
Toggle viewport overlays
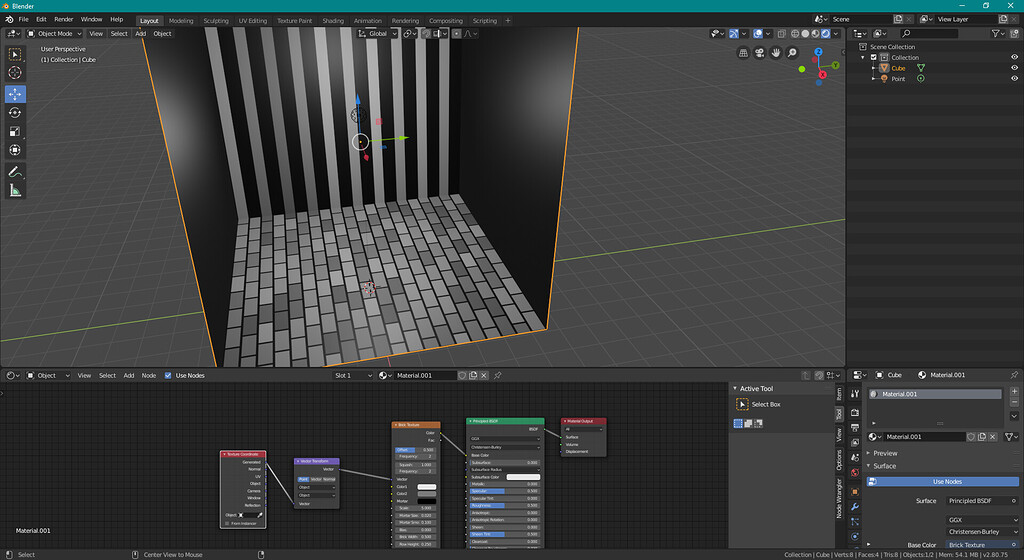coord(758,33)
